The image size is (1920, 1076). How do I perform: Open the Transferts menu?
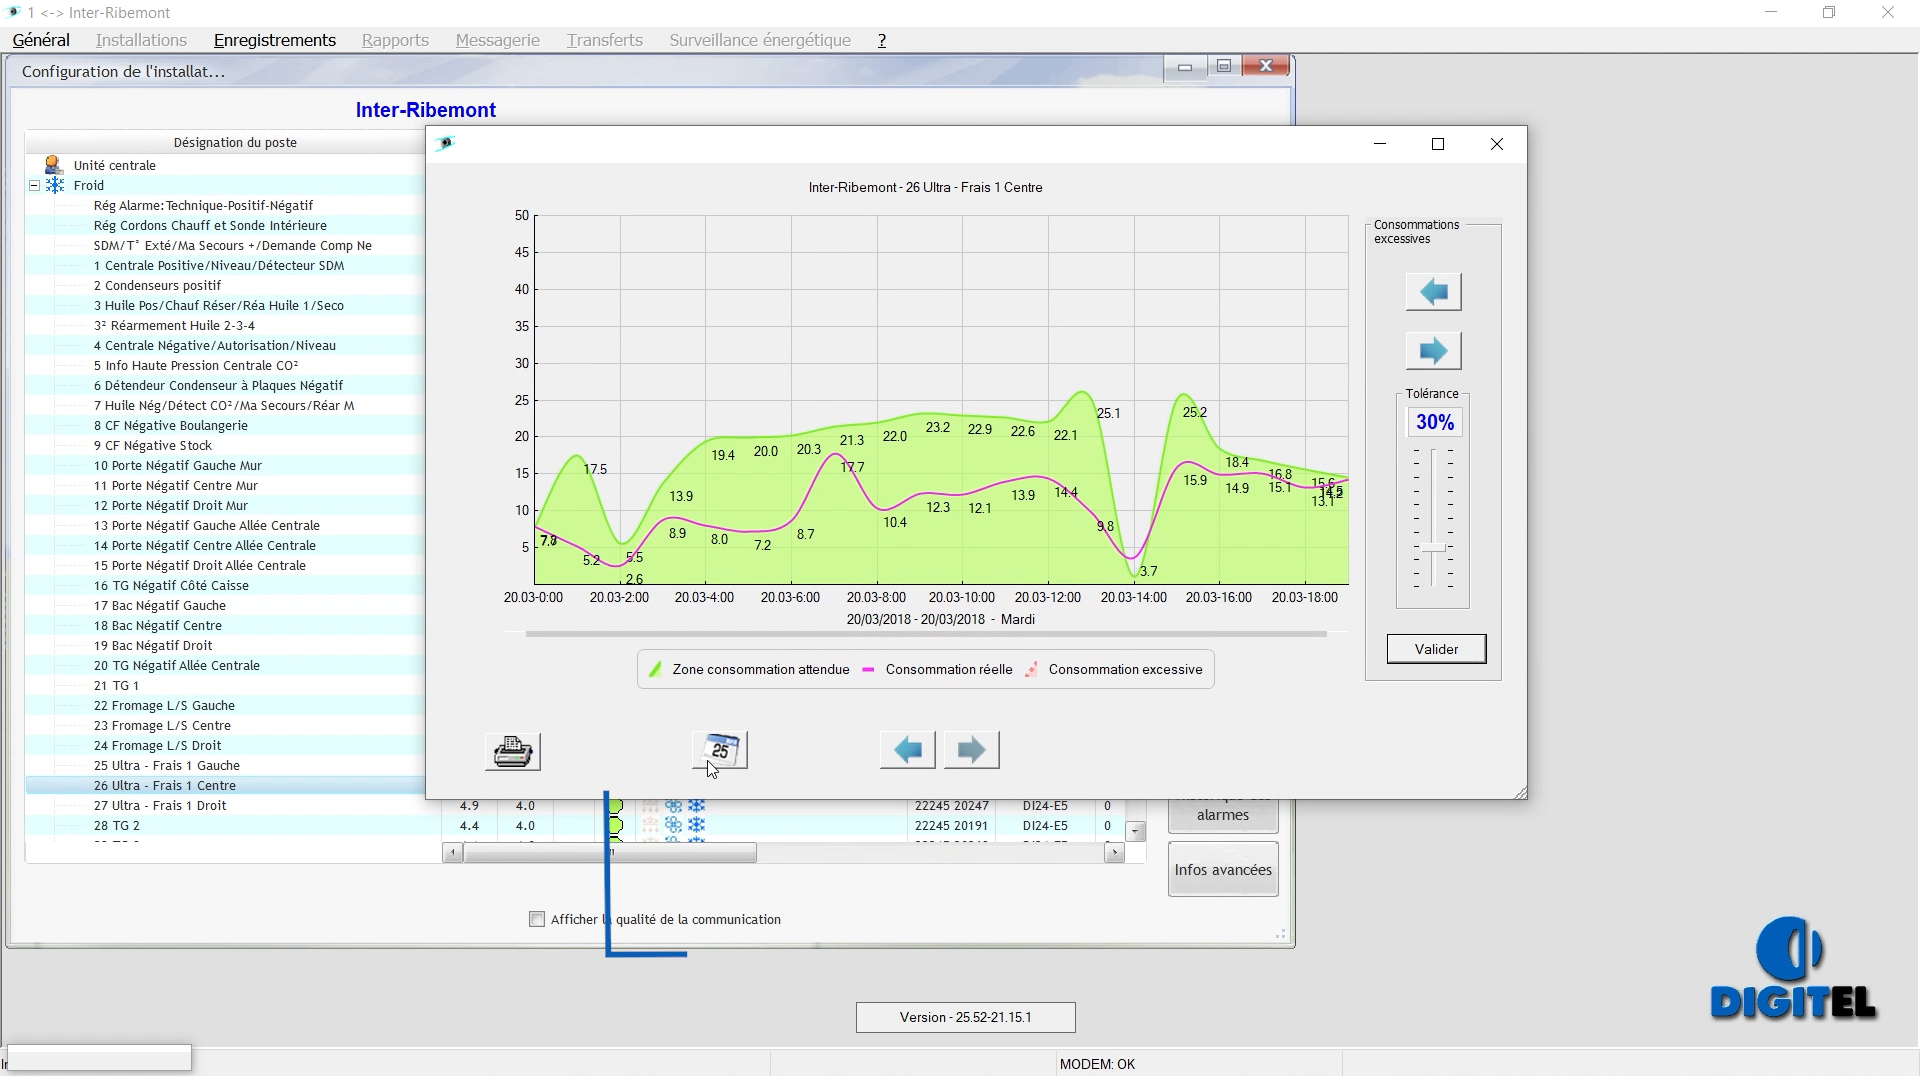[605, 40]
